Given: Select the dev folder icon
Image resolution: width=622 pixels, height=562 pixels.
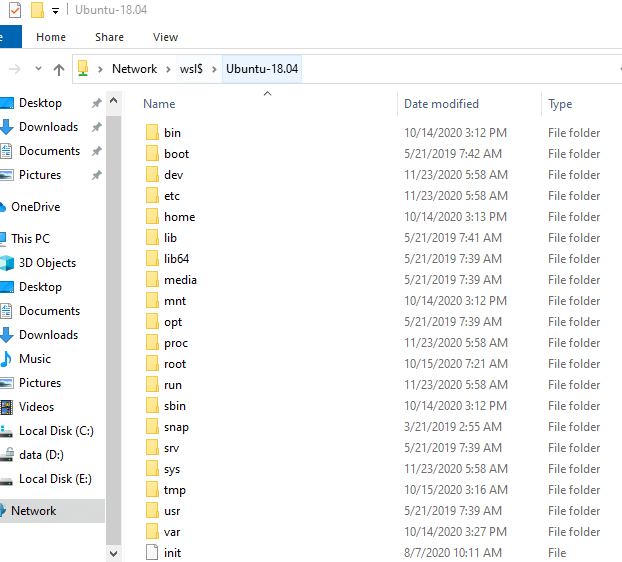Looking at the screenshot, I should (152, 175).
